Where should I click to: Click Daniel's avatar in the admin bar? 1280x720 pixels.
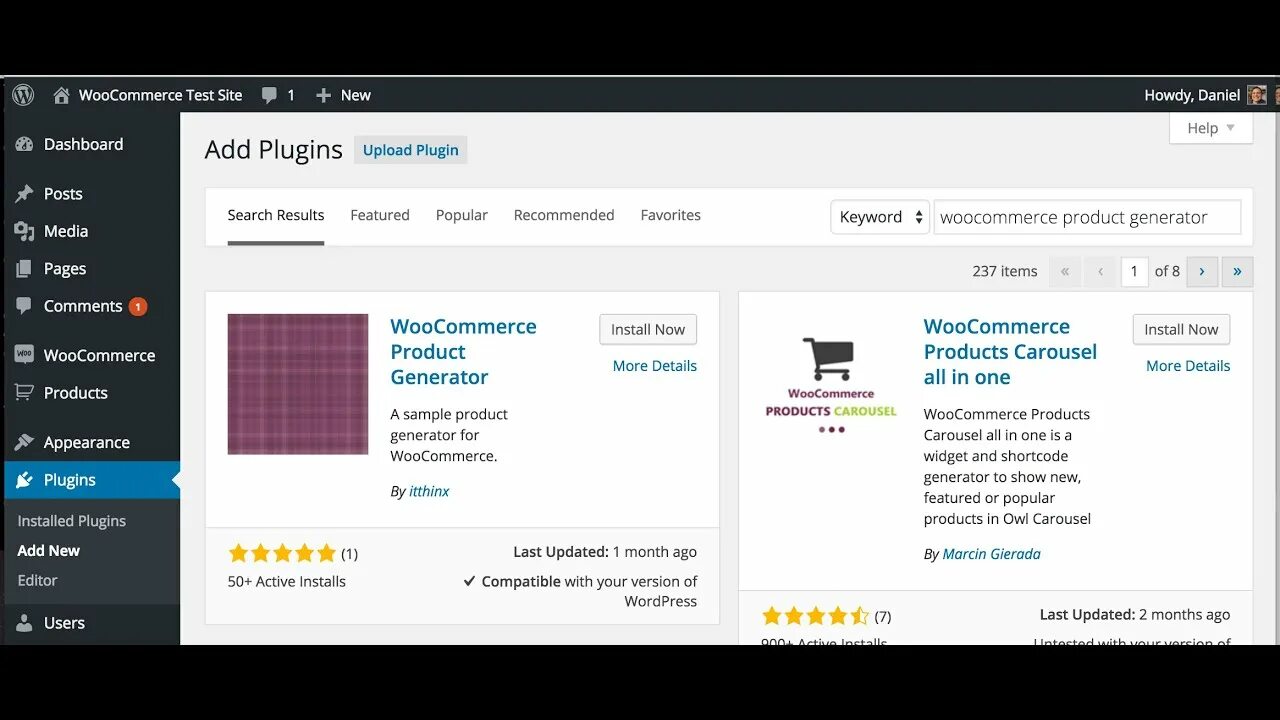(1257, 95)
